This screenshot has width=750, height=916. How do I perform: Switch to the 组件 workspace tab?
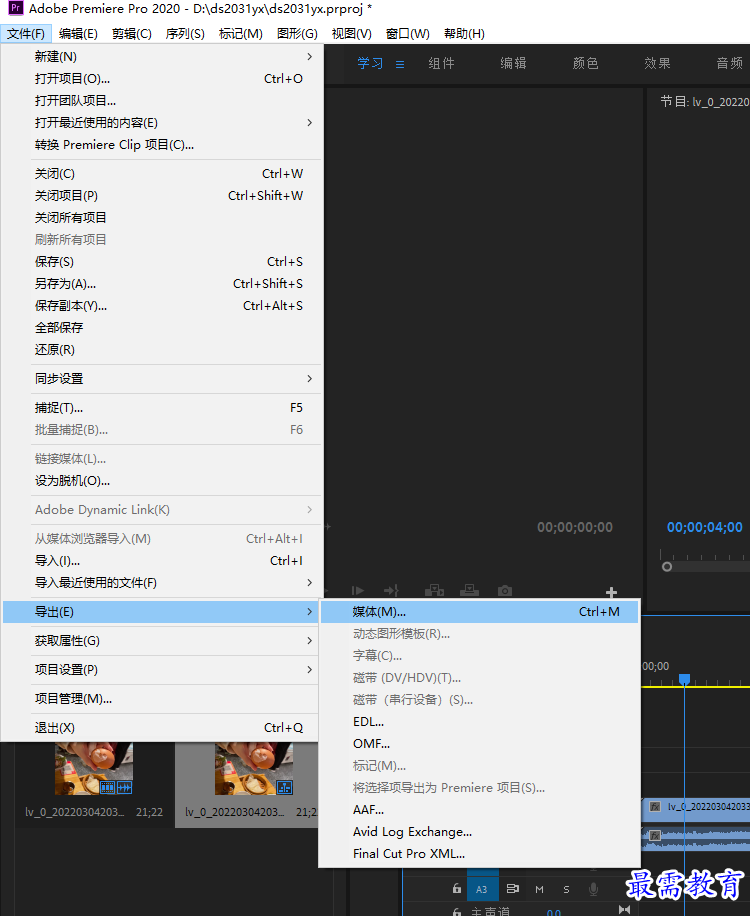click(442, 63)
